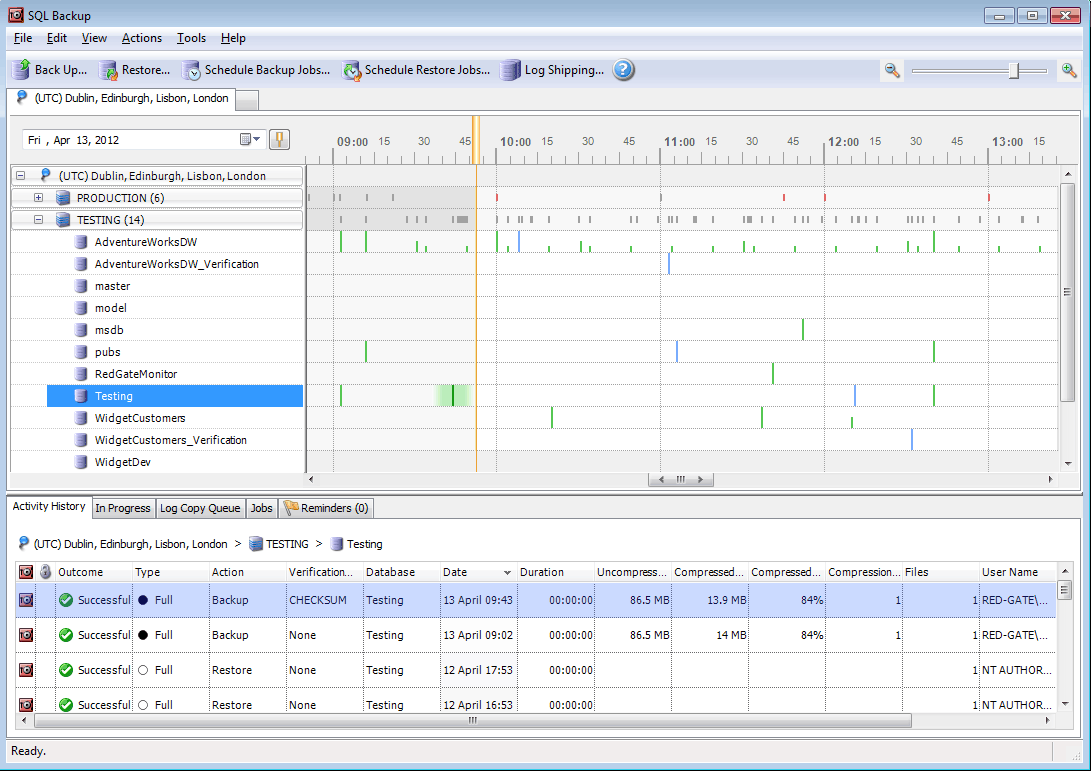1091x771 pixels.
Task: Click the PRODUCTION server icon
Action: (x=63, y=198)
